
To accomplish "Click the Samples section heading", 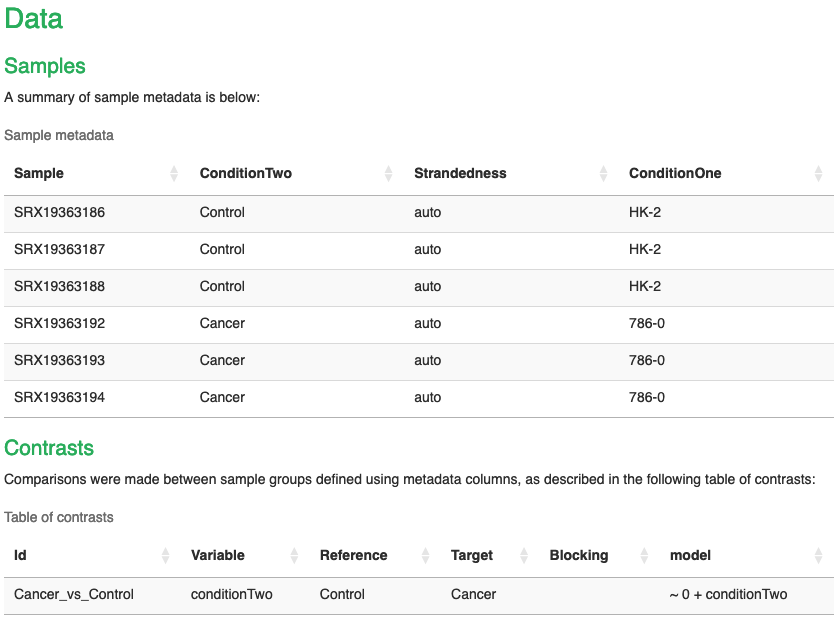I will (45, 66).
